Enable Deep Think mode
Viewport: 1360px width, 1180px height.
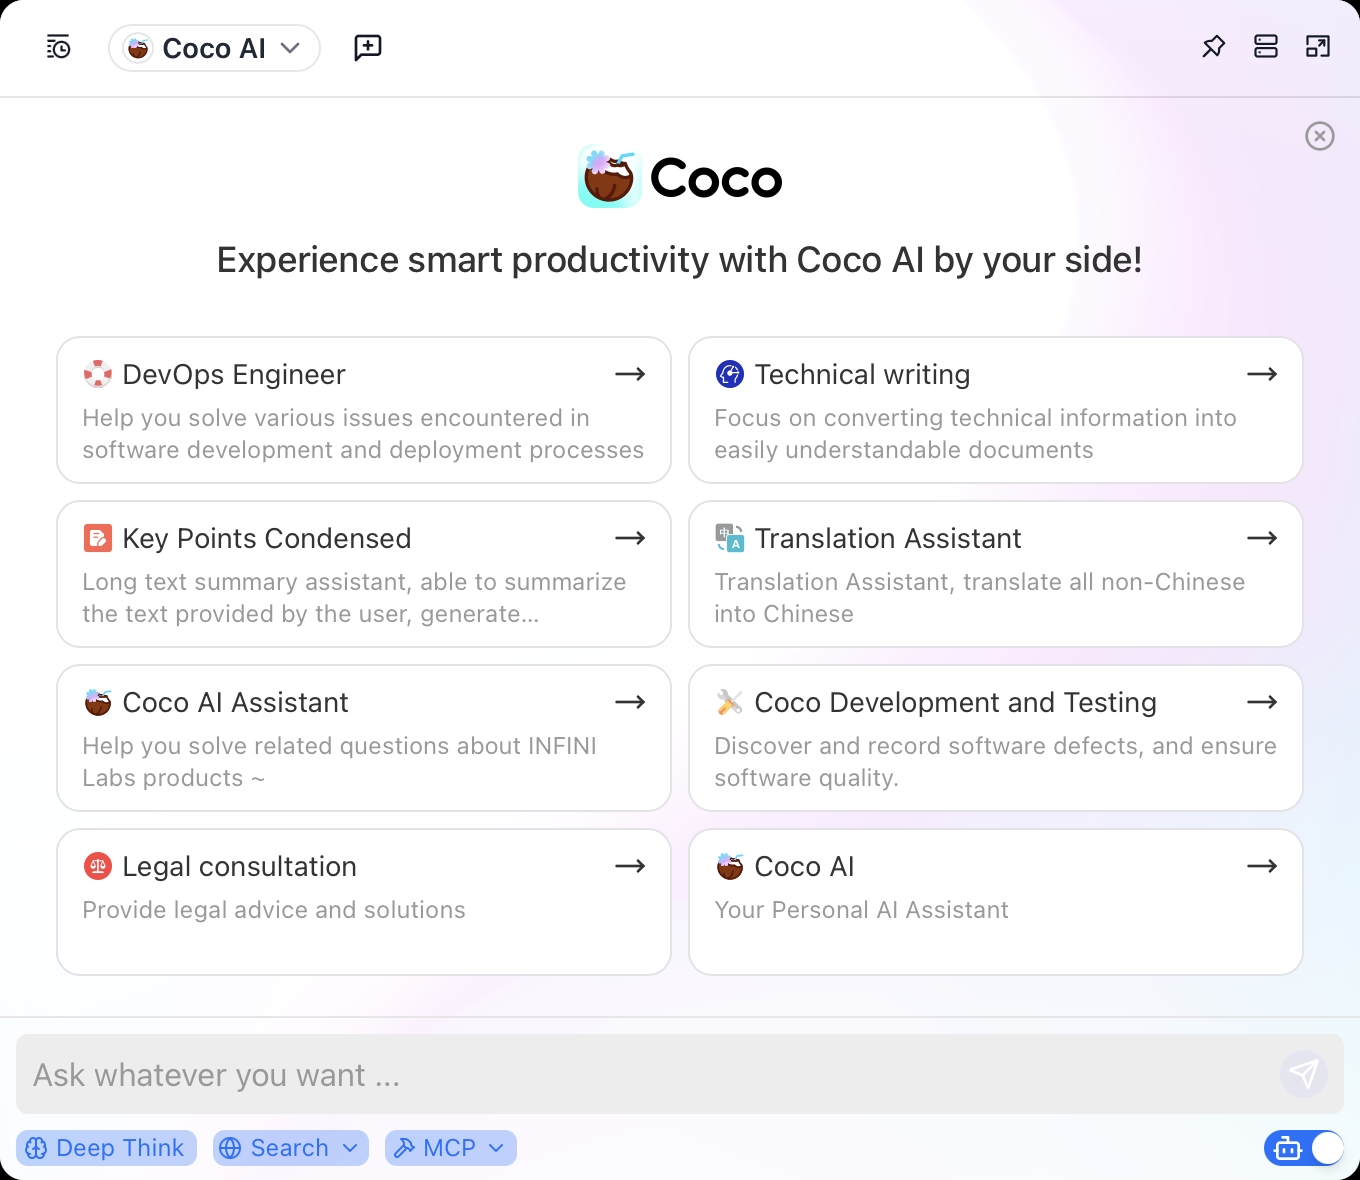[106, 1148]
